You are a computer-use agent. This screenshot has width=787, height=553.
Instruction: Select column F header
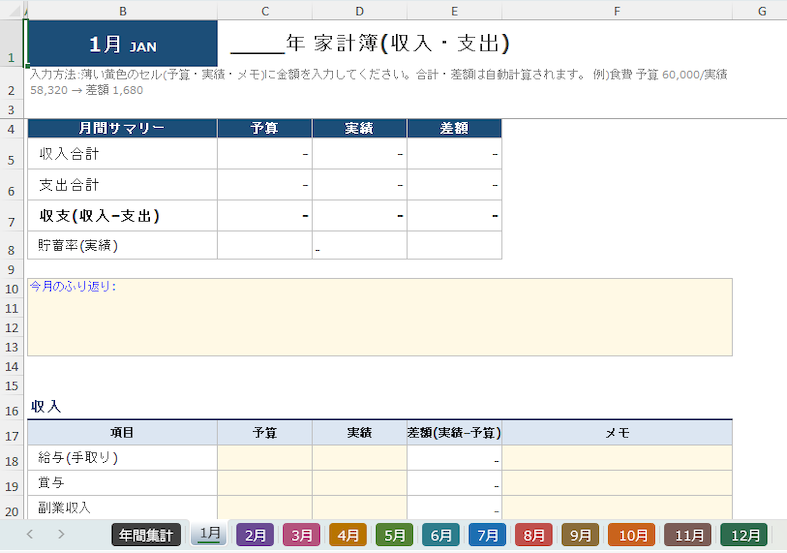617,11
